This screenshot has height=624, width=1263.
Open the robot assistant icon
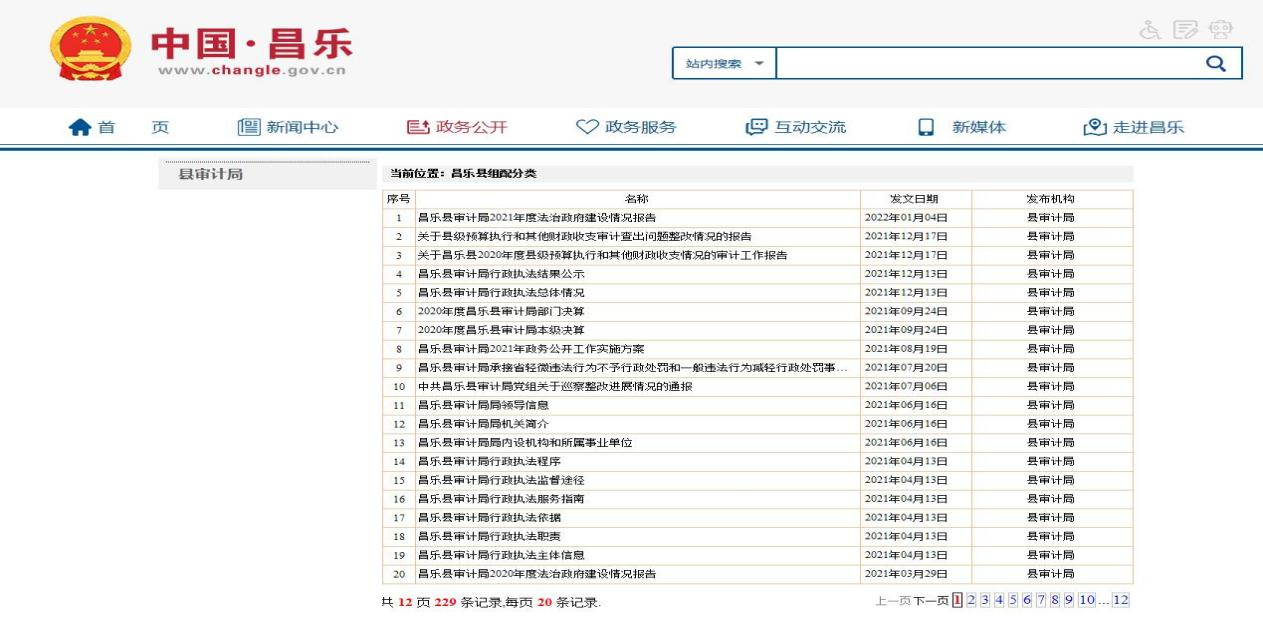[1221, 30]
